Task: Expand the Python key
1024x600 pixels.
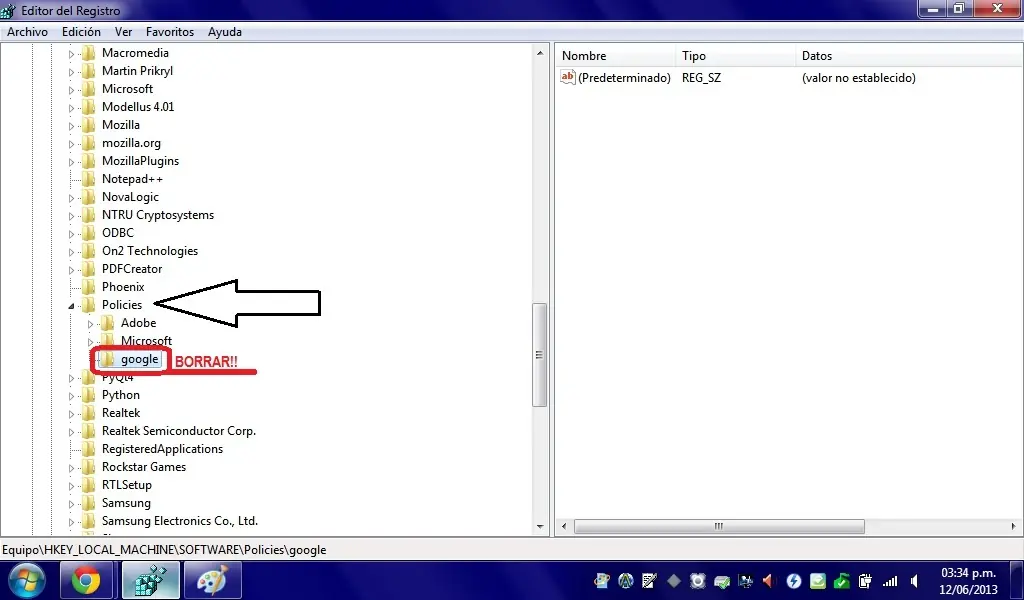Action: (71, 395)
